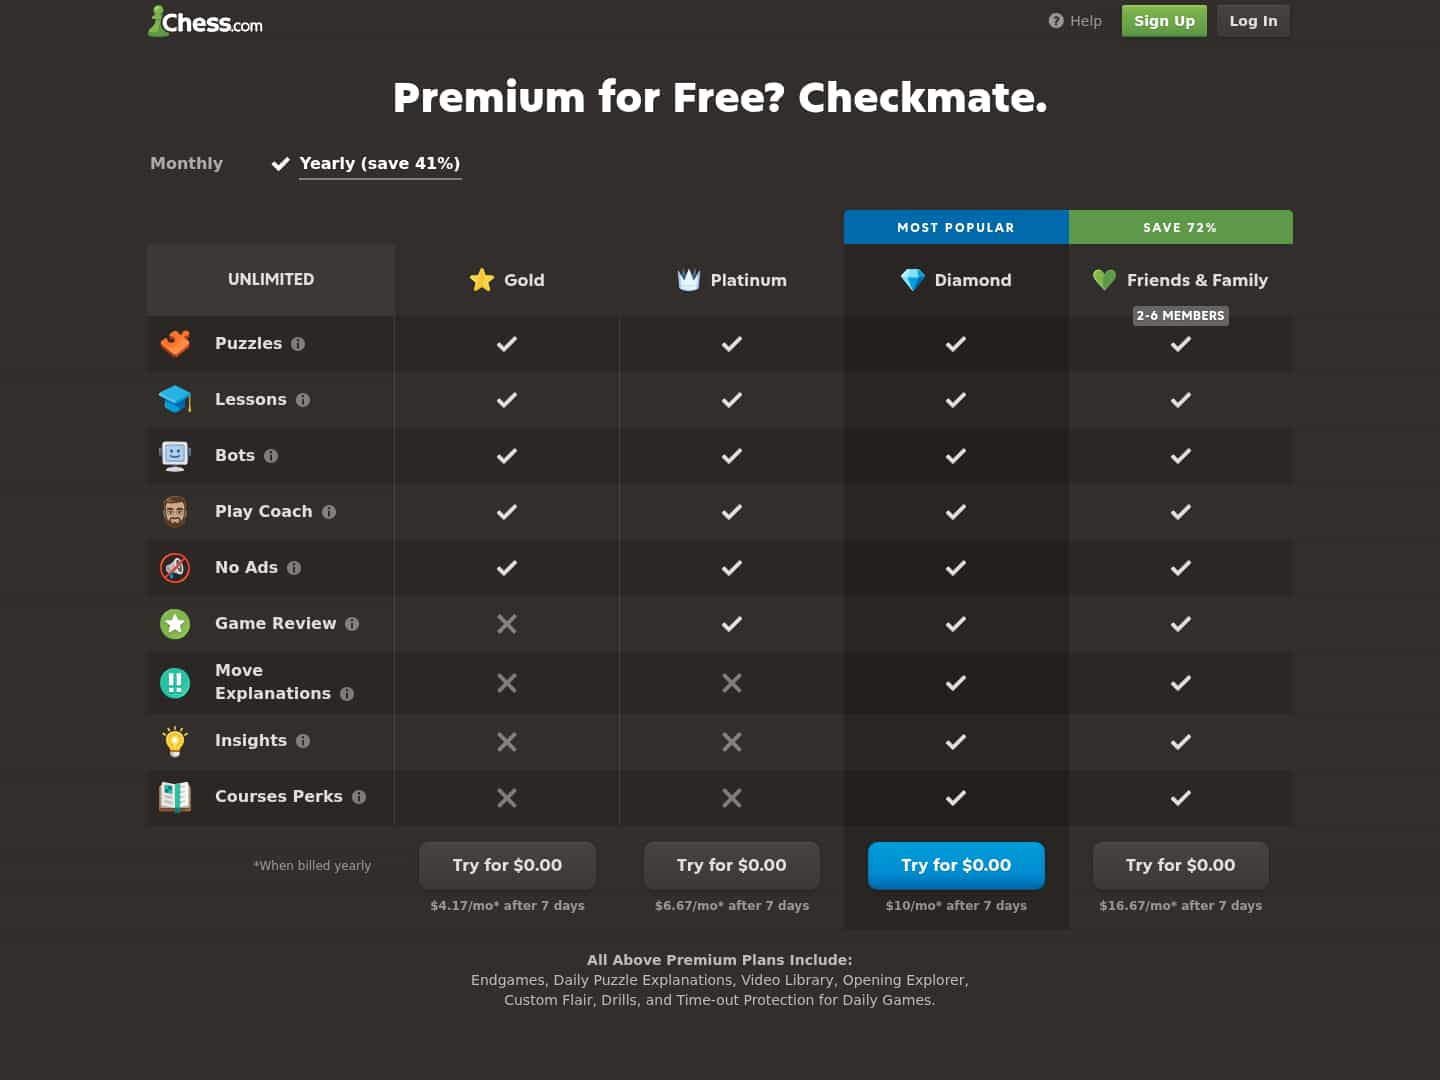This screenshot has width=1440, height=1080.
Task: Show Game Review info tooltip
Action: coord(352,624)
